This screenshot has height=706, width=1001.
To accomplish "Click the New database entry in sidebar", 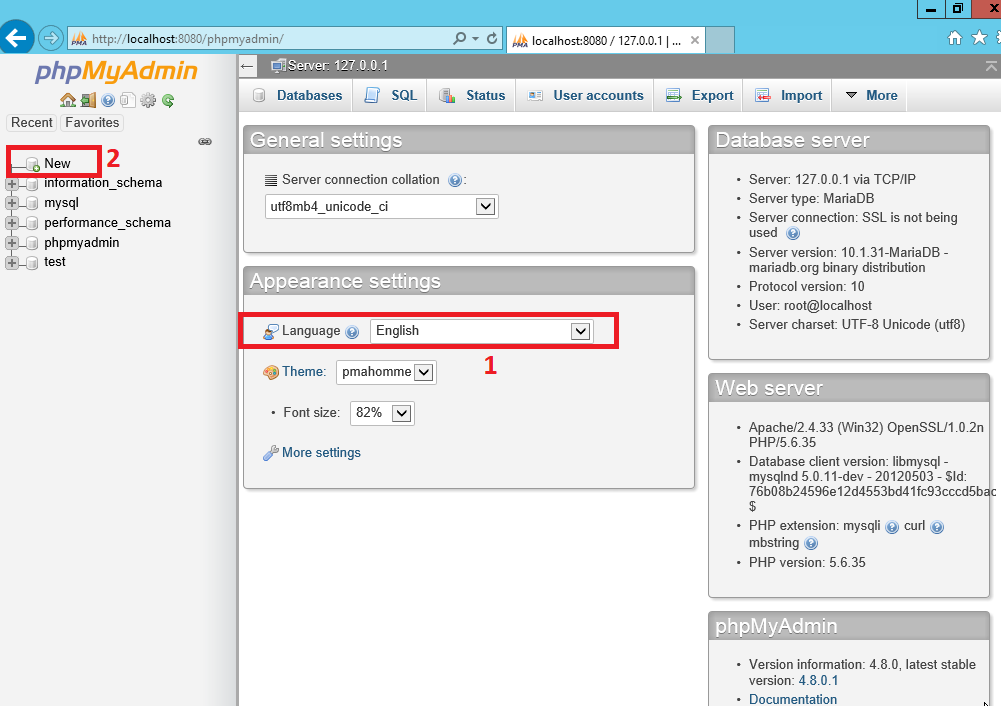I will (x=57, y=162).
